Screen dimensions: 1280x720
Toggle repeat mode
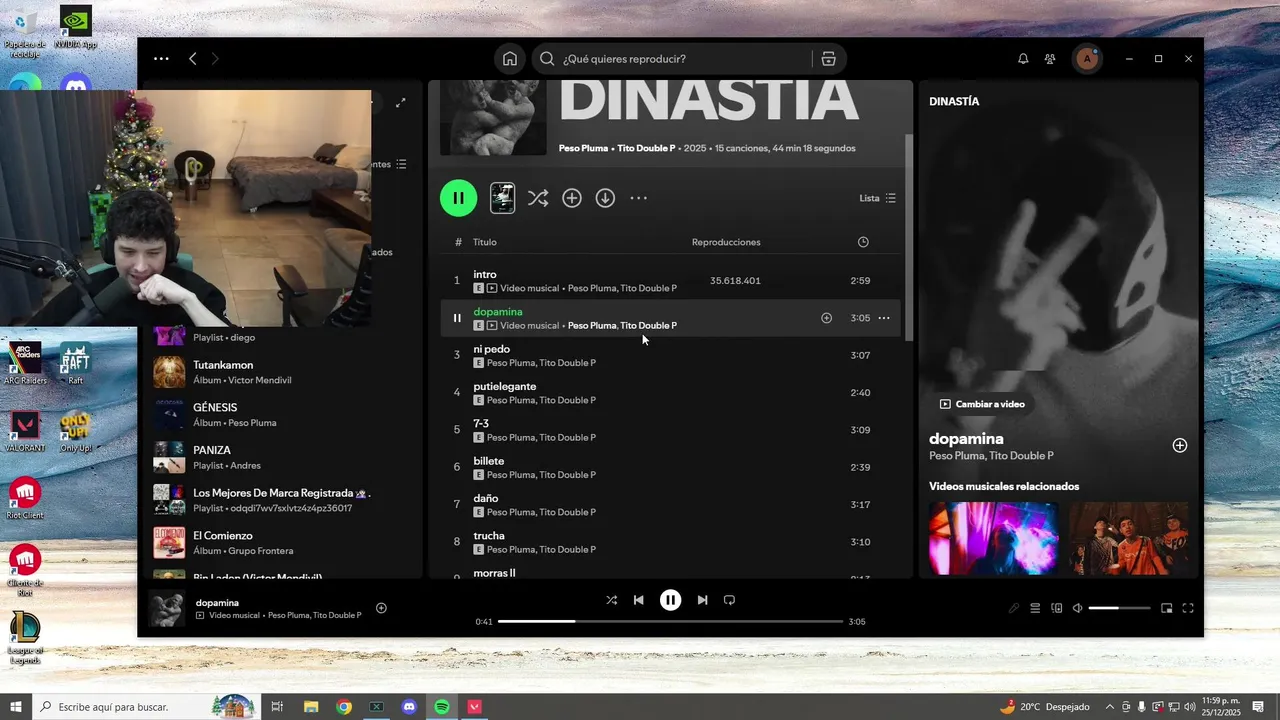point(729,600)
